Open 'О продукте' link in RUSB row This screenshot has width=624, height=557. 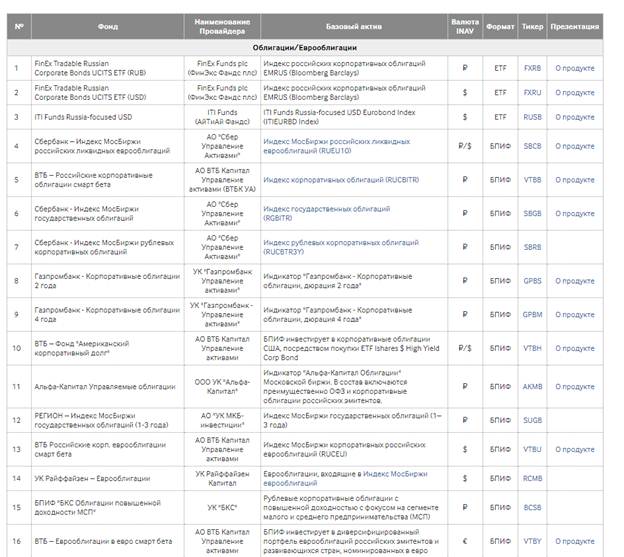pos(575,117)
